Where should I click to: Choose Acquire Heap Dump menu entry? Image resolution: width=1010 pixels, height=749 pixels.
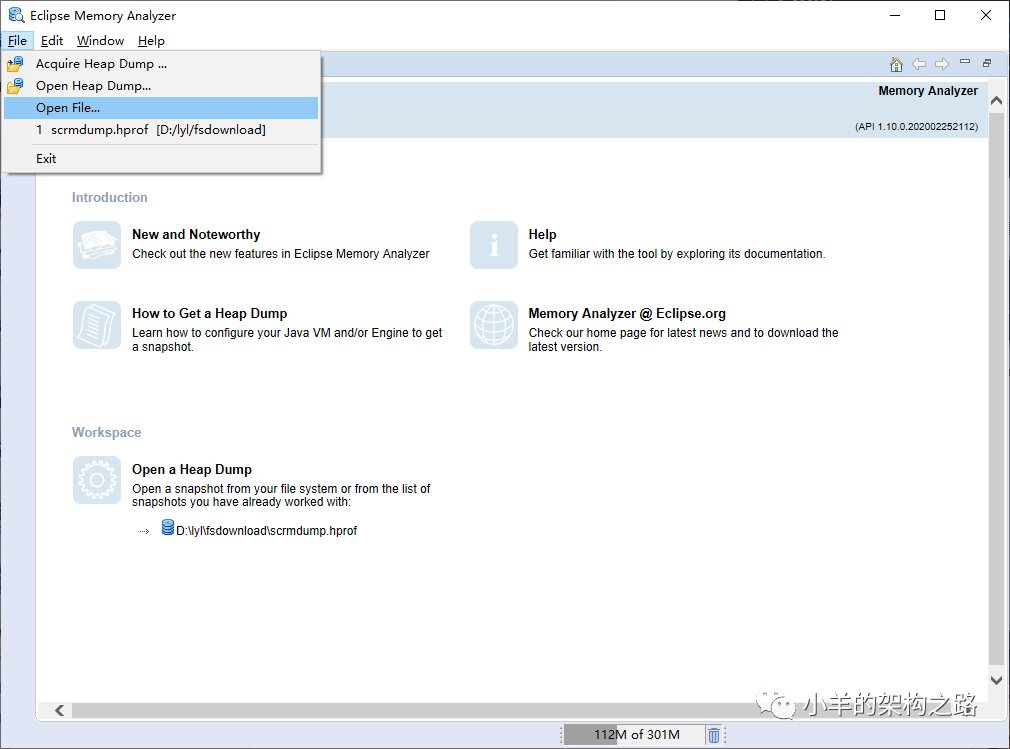point(161,64)
